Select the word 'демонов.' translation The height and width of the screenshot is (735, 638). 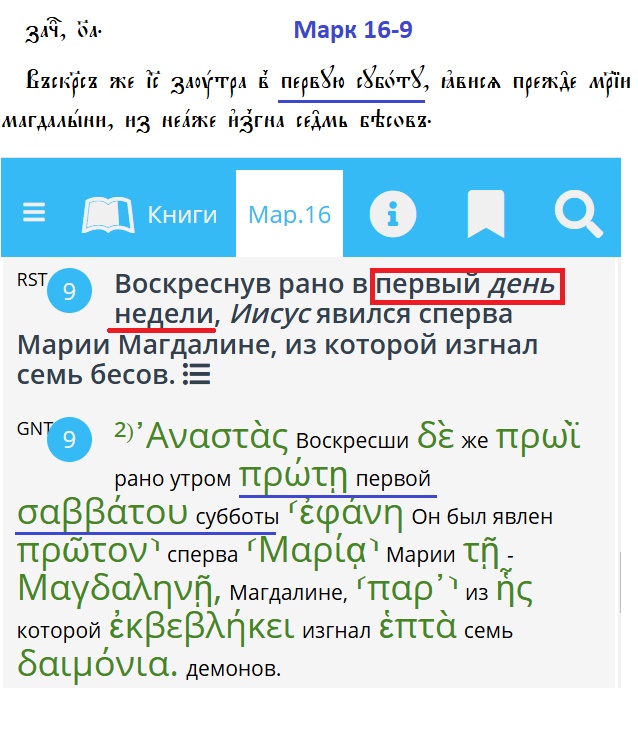pos(233,668)
